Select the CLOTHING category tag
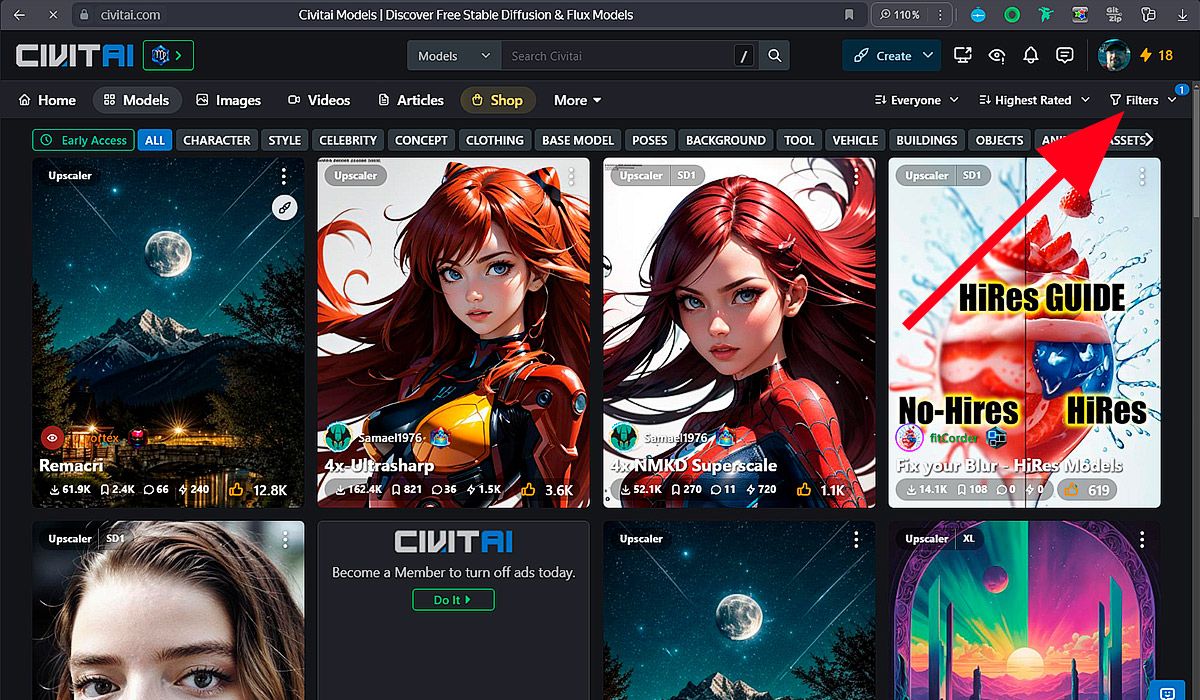Screen dimensions: 1200x700 pyautogui.click(x=494, y=140)
